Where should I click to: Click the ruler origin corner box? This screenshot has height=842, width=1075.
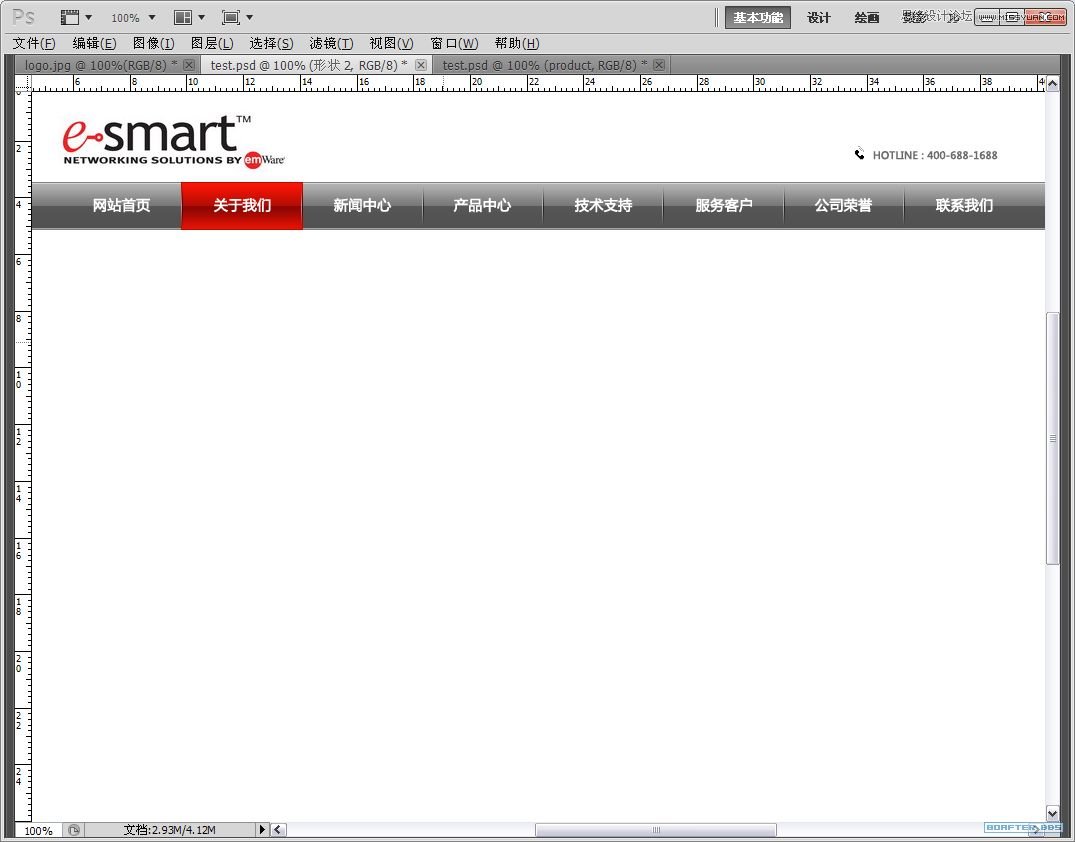[23, 83]
